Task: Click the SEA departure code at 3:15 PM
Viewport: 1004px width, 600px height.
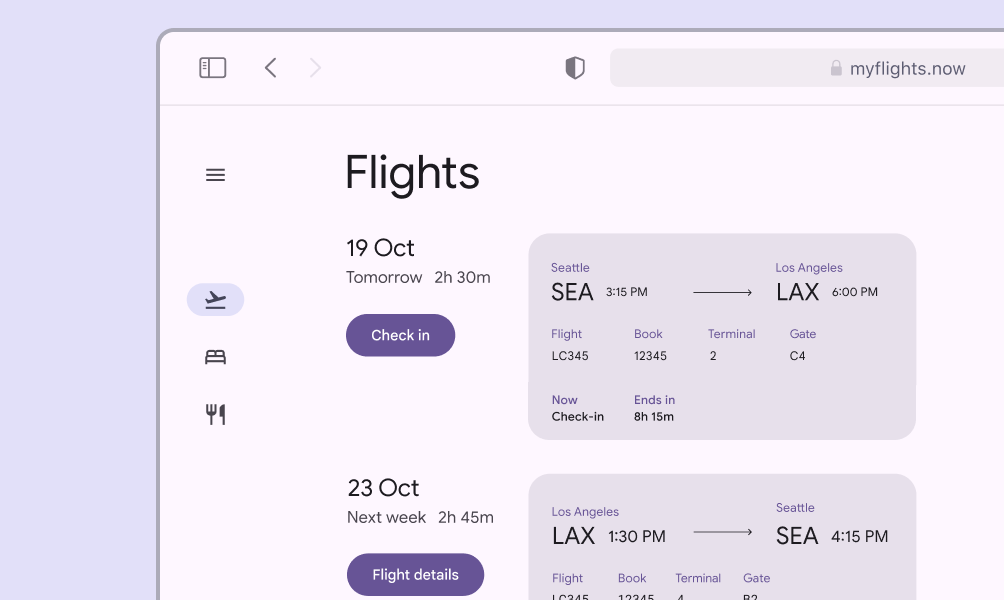Action: [x=572, y=292]
